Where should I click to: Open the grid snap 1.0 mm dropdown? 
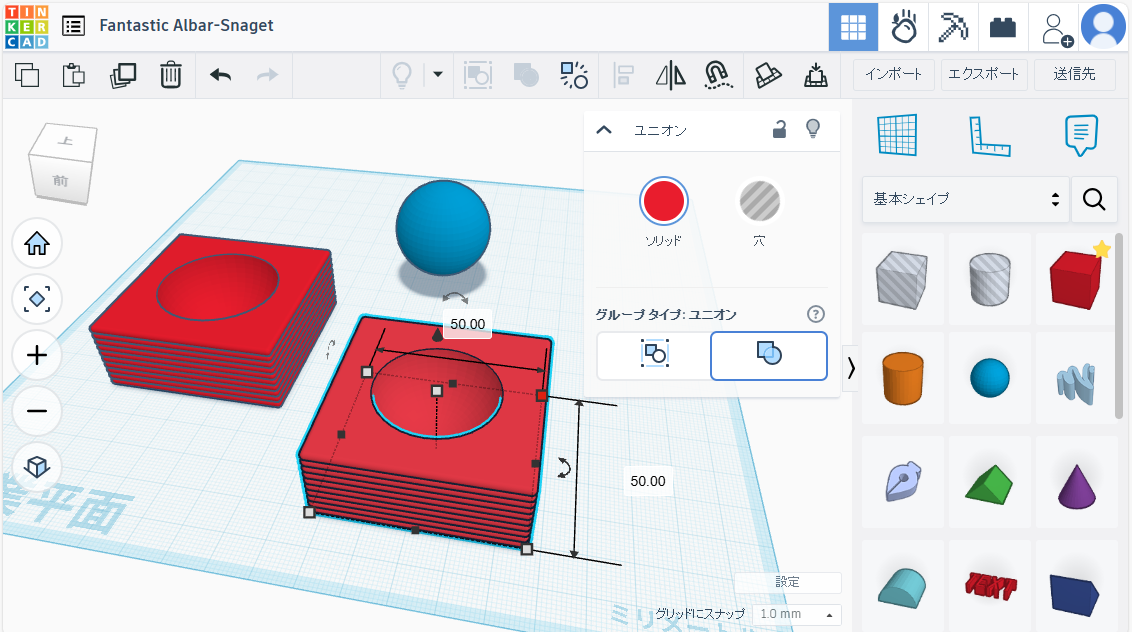(x=796, y=614)
